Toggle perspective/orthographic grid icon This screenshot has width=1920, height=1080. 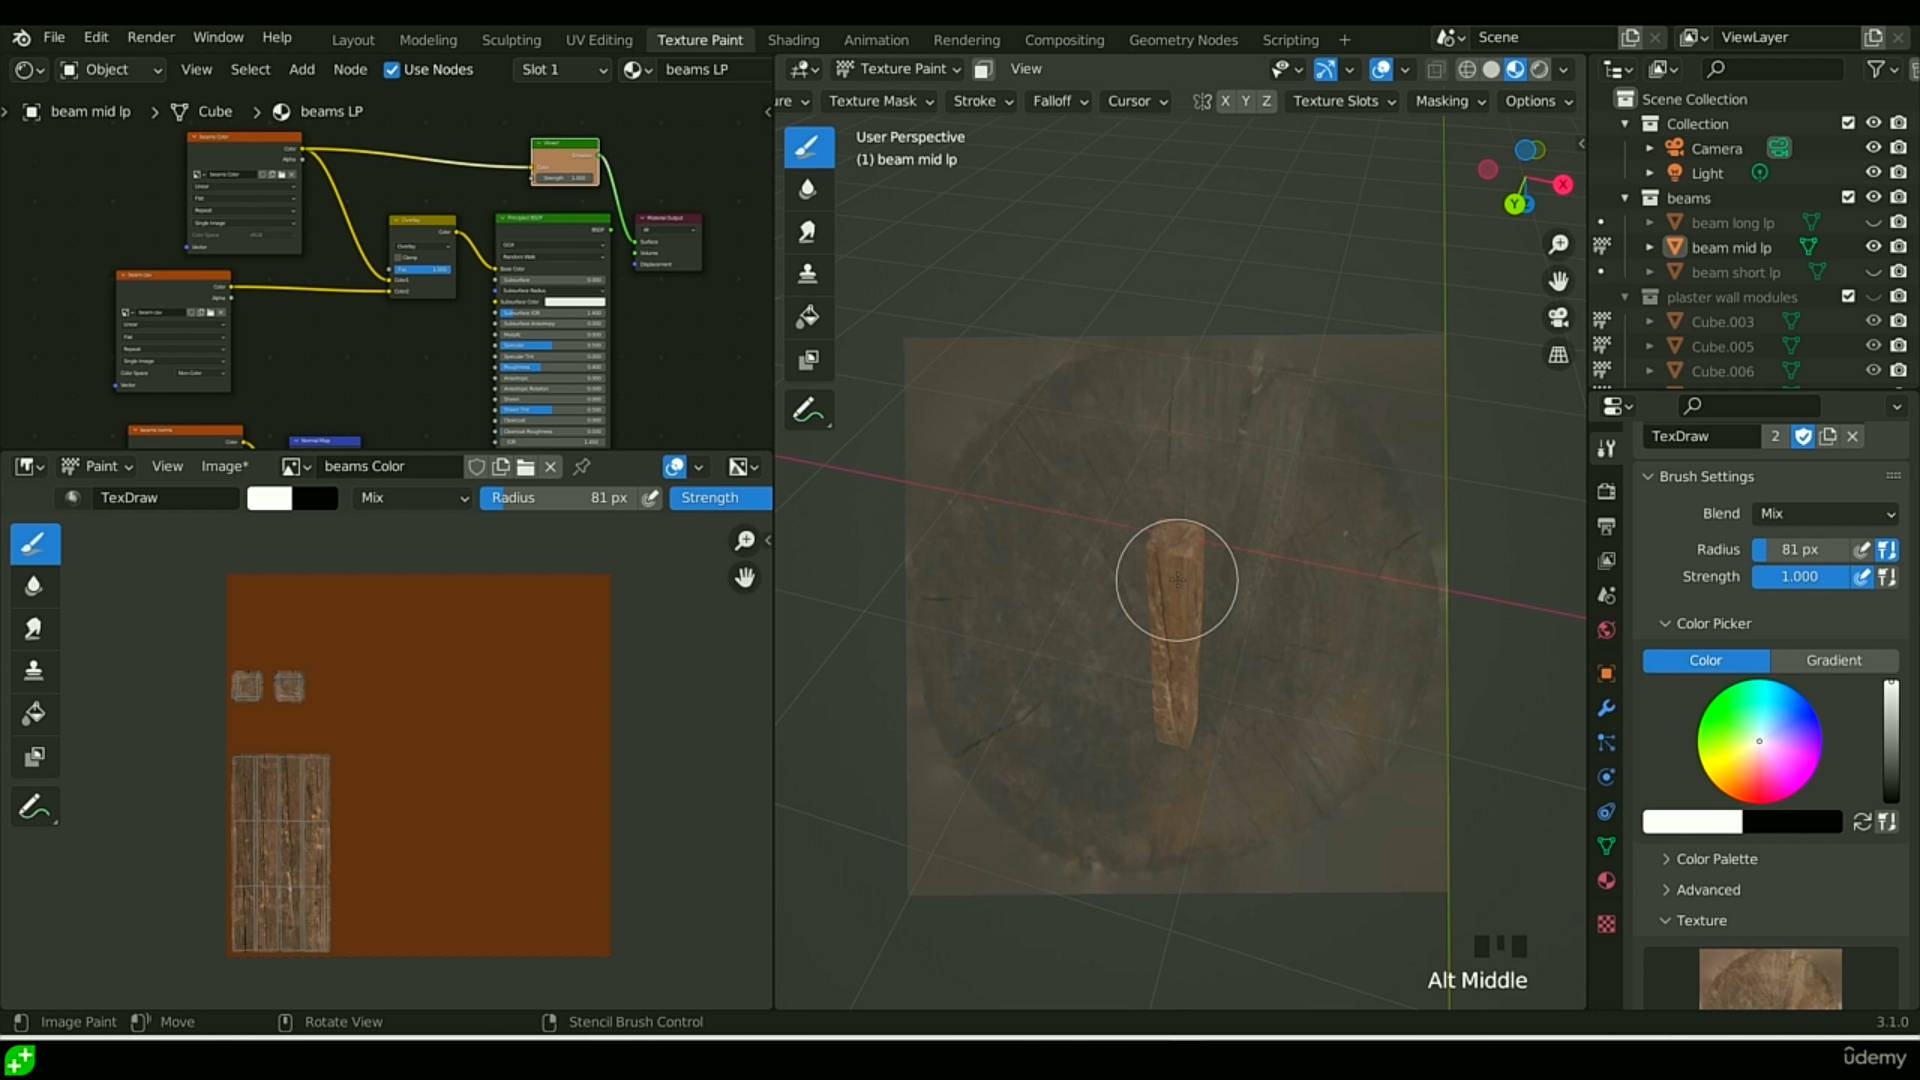[1558, 355]
